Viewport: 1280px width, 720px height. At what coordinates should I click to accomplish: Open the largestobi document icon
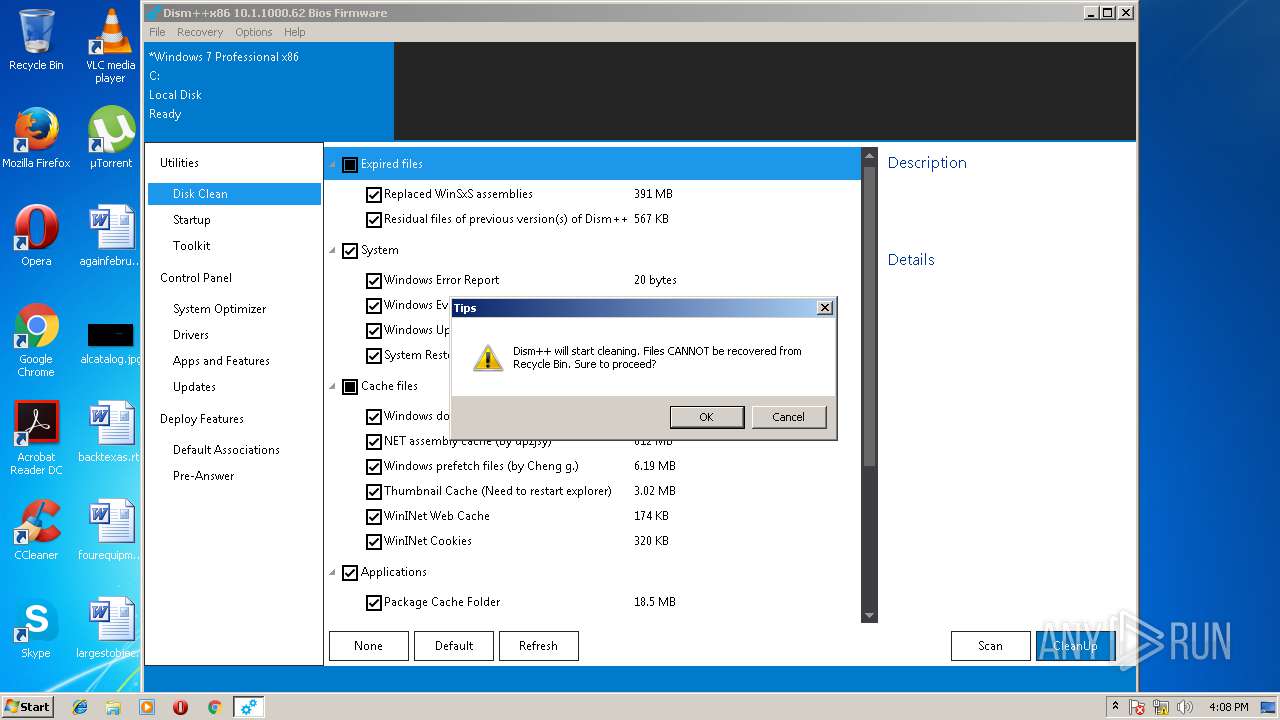[110, 628]
